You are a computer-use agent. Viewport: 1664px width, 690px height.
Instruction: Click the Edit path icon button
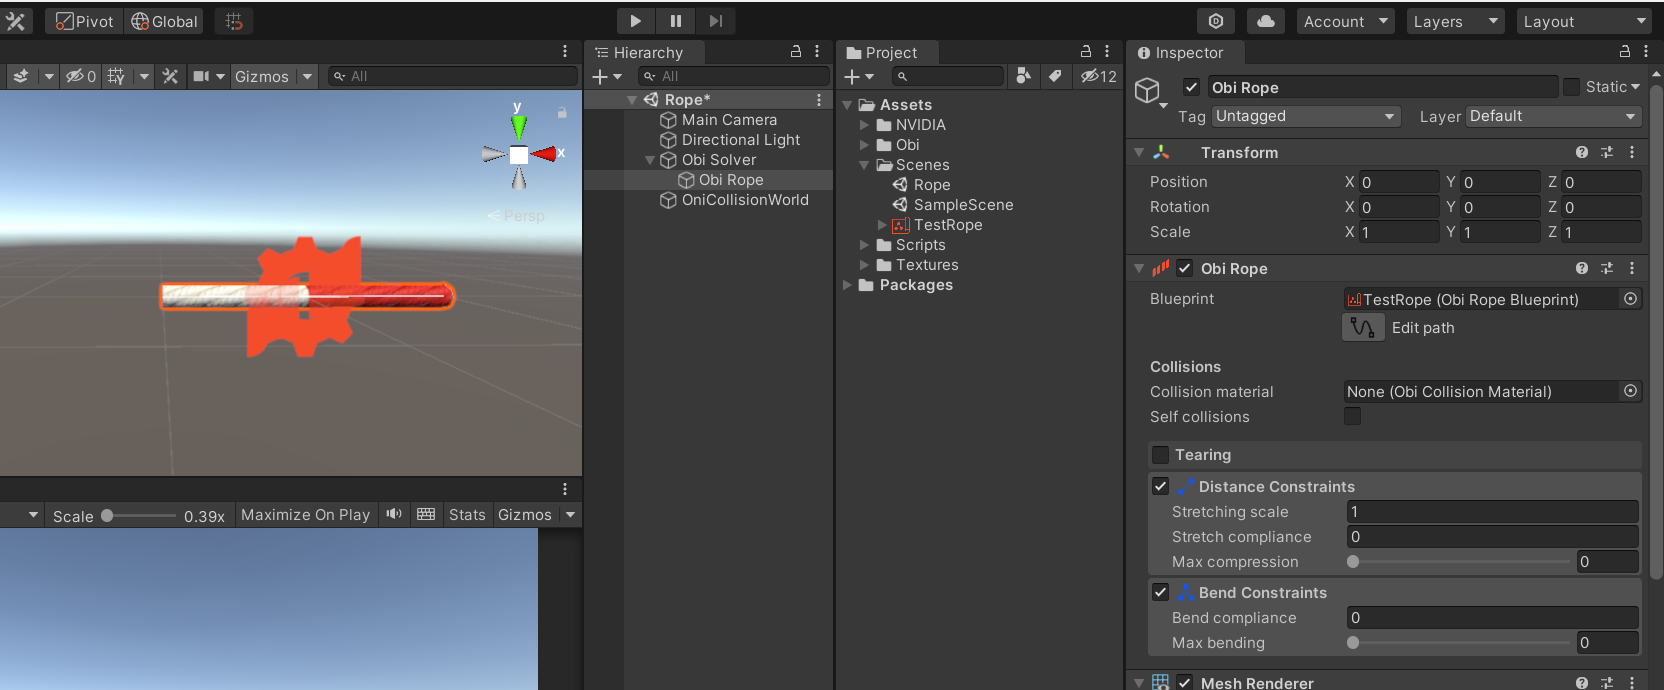[x=1363, y=327]
